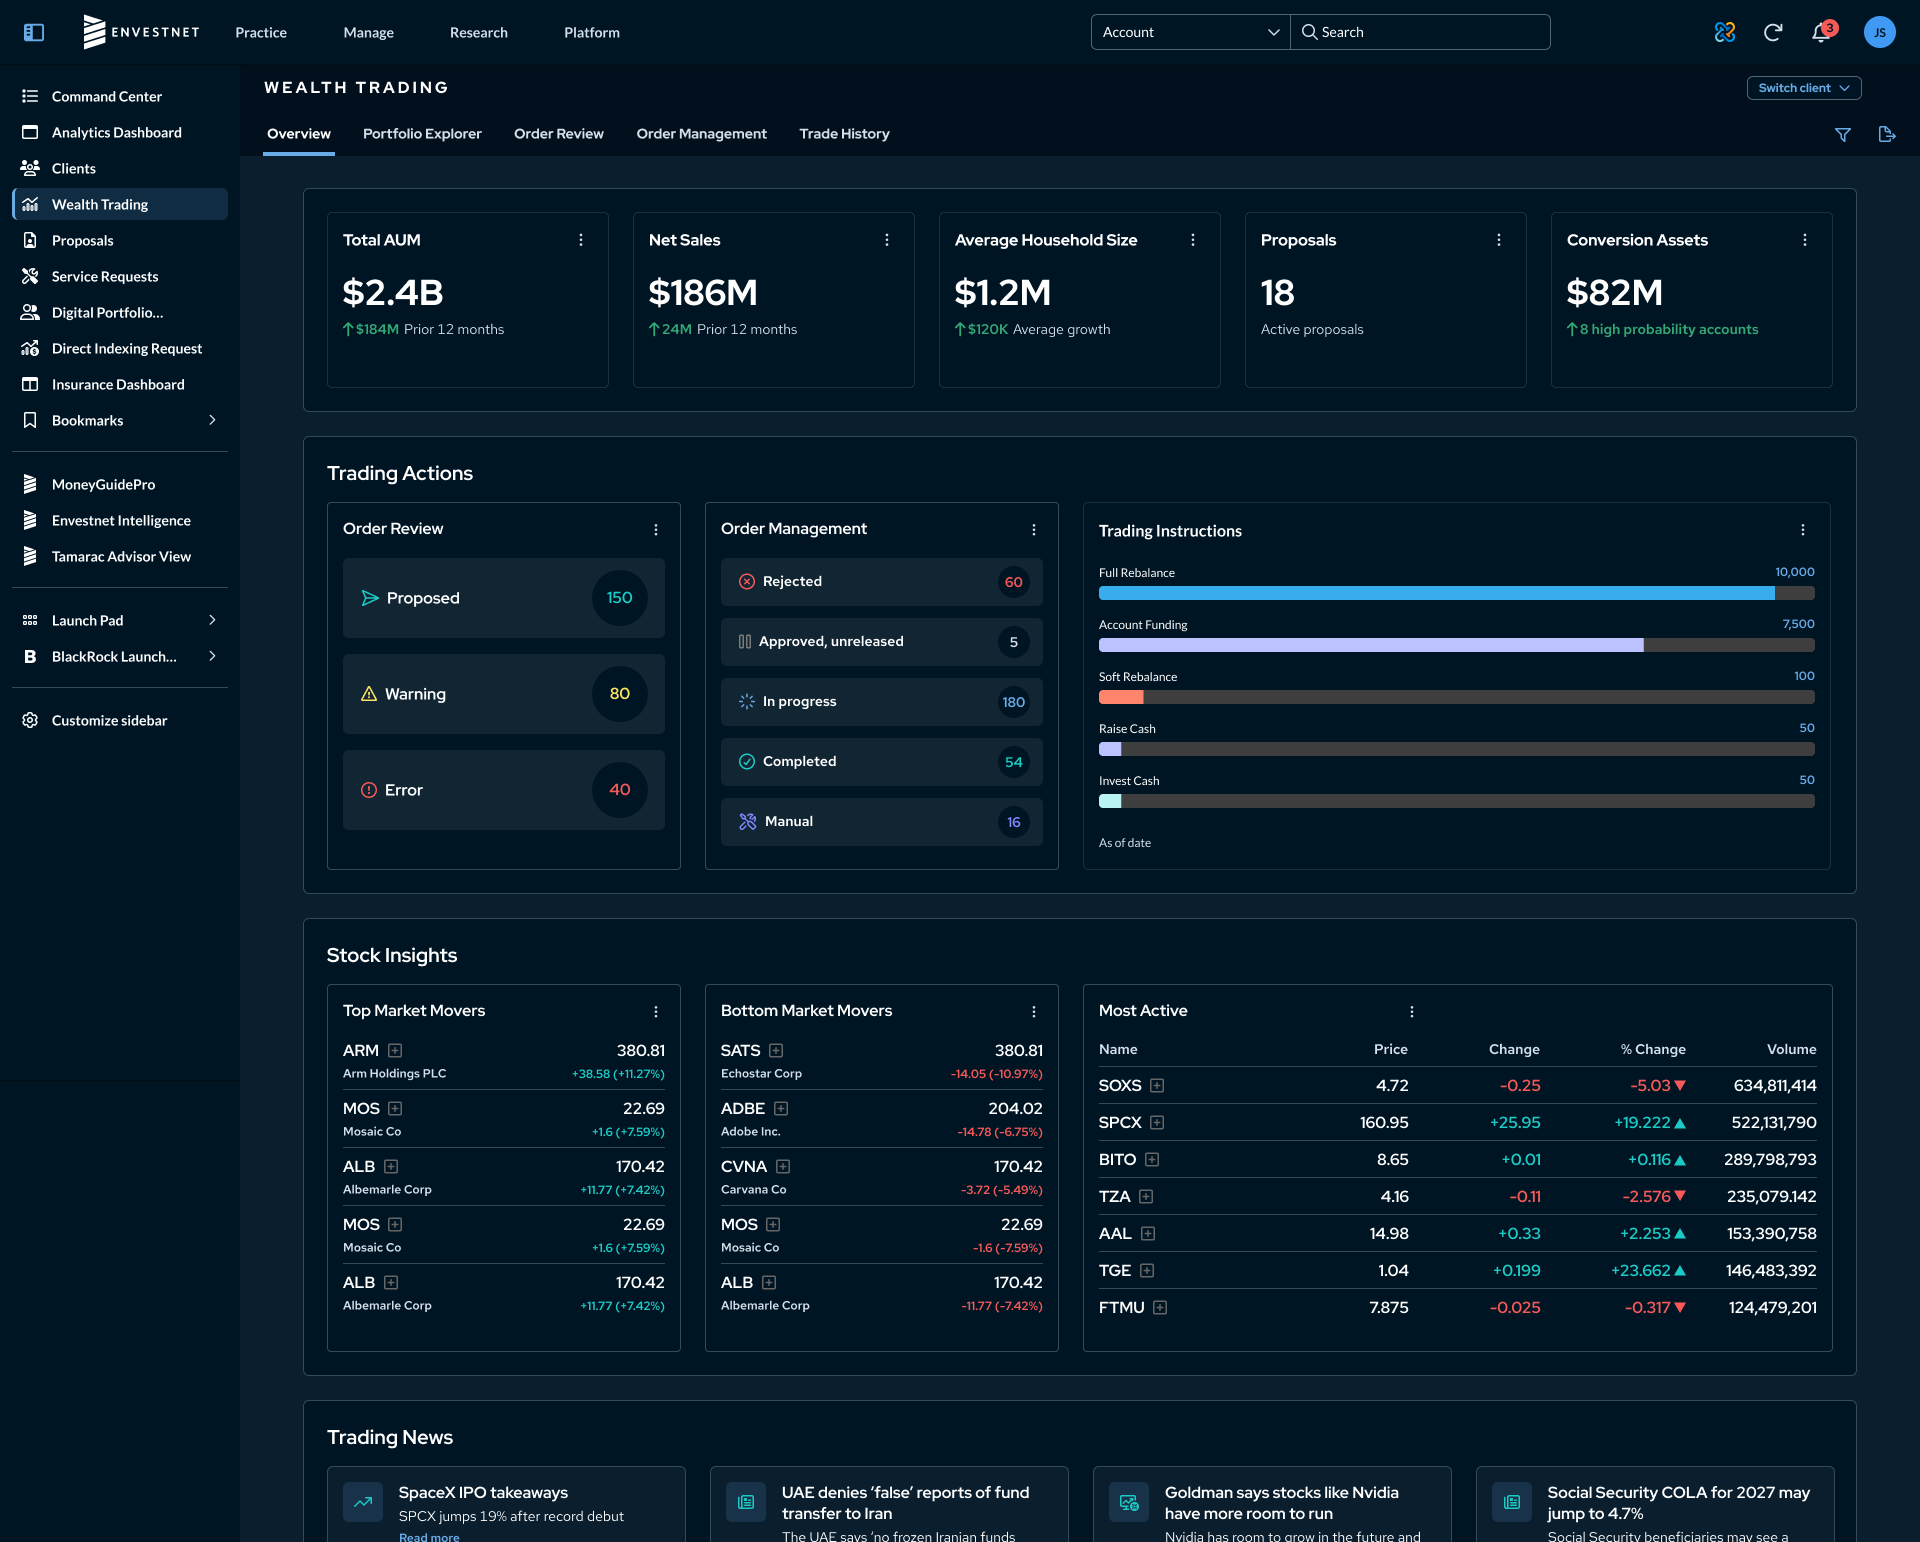This screenshot has width=1920, height=1542.
Task: Click the Volume column header
Action: [1791, 1049]
